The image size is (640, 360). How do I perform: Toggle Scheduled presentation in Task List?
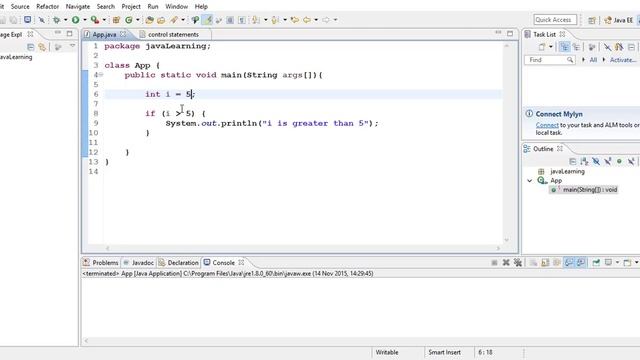[x=576, y=47]
